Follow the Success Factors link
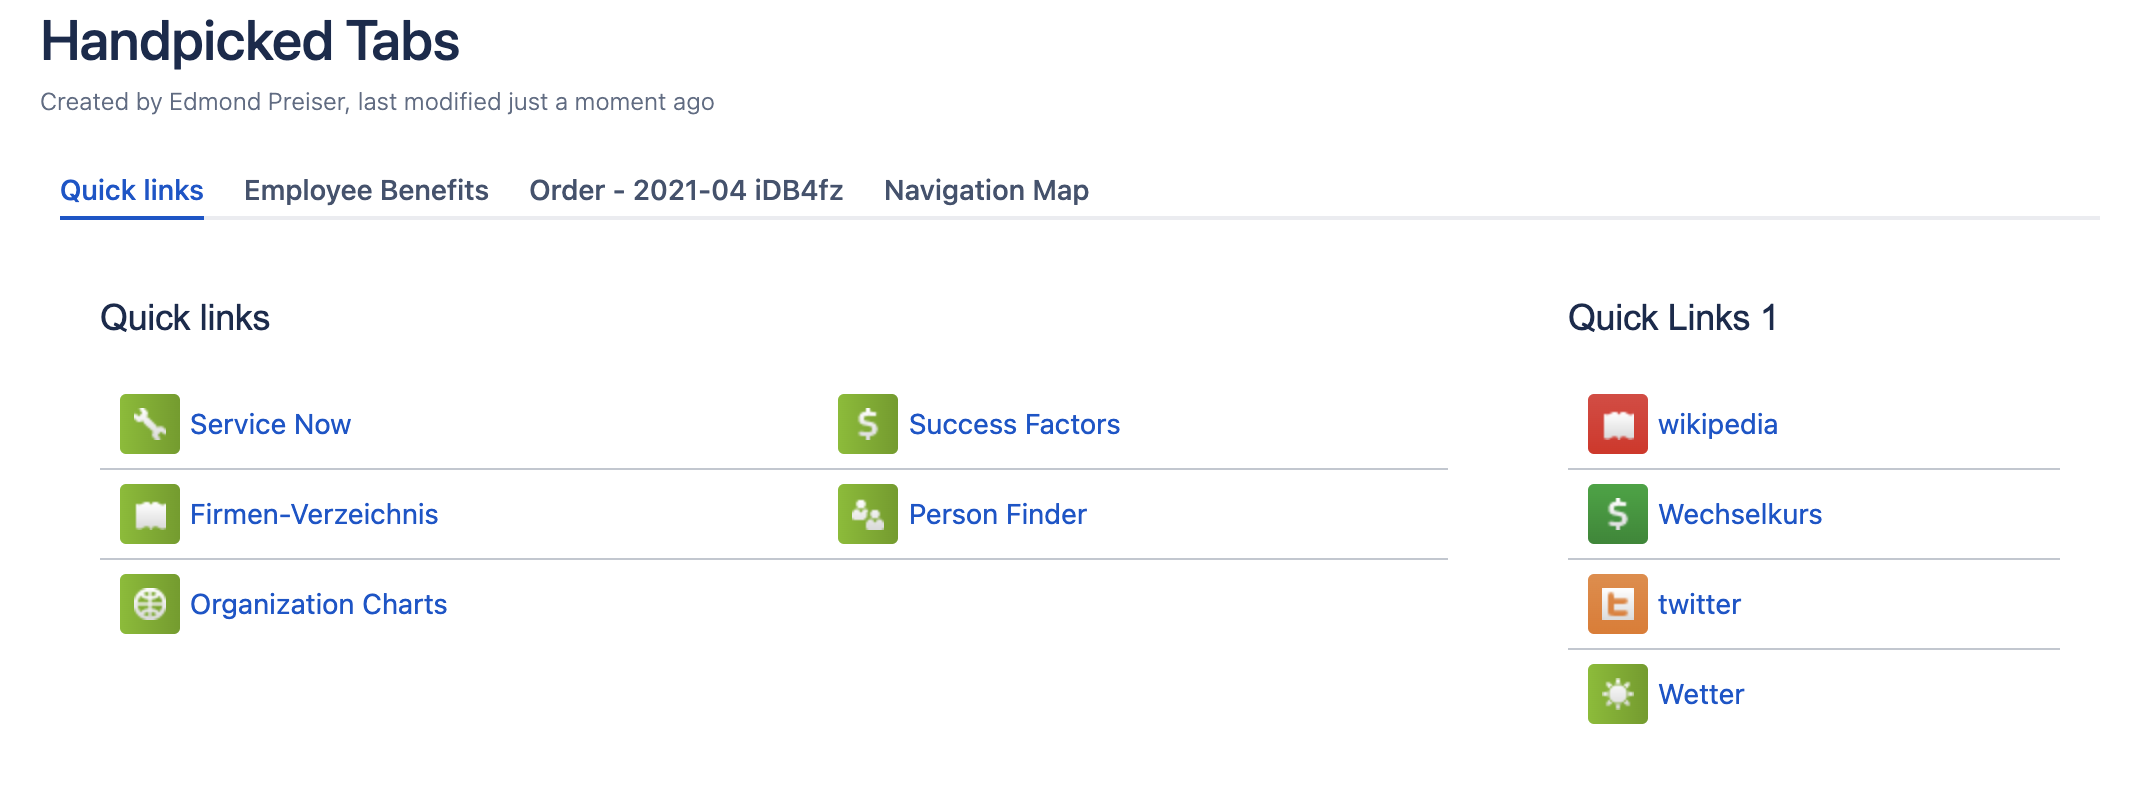The width and height of the screenshot is (2138, 794). [x=1014, y=424]
